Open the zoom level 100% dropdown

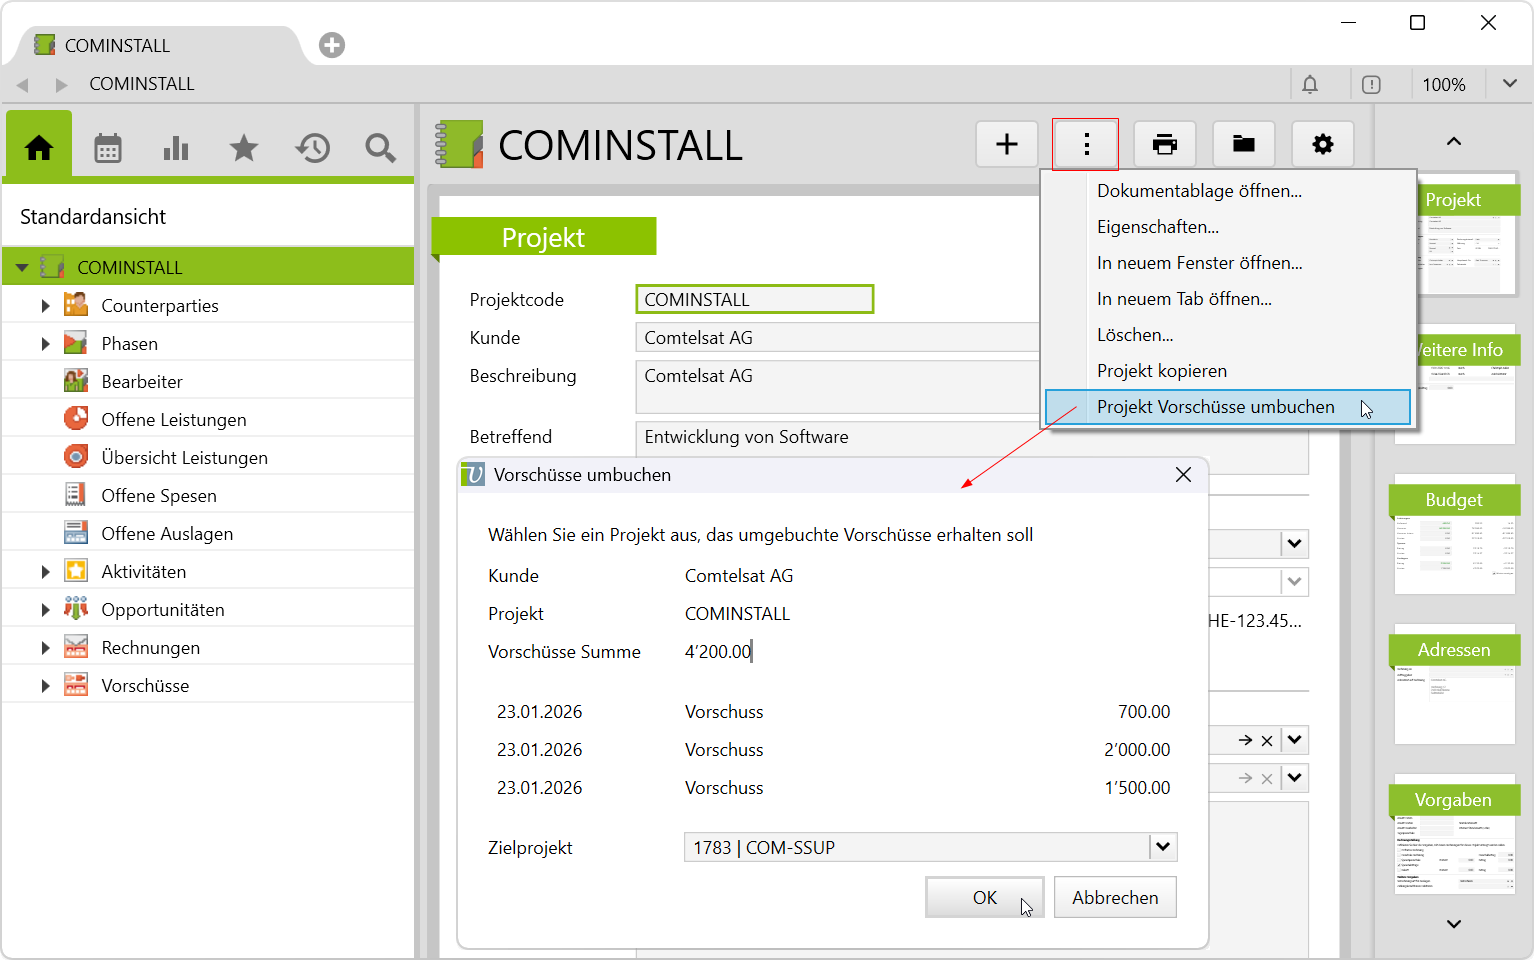coord(1509,85)
